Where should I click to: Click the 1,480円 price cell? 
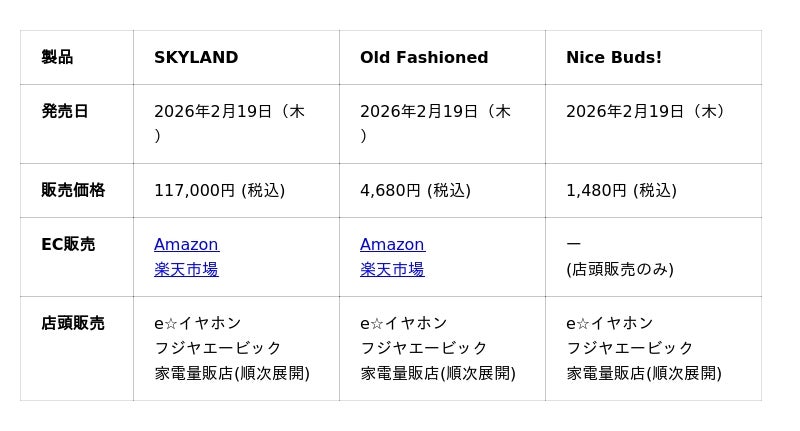pos(621,190)
